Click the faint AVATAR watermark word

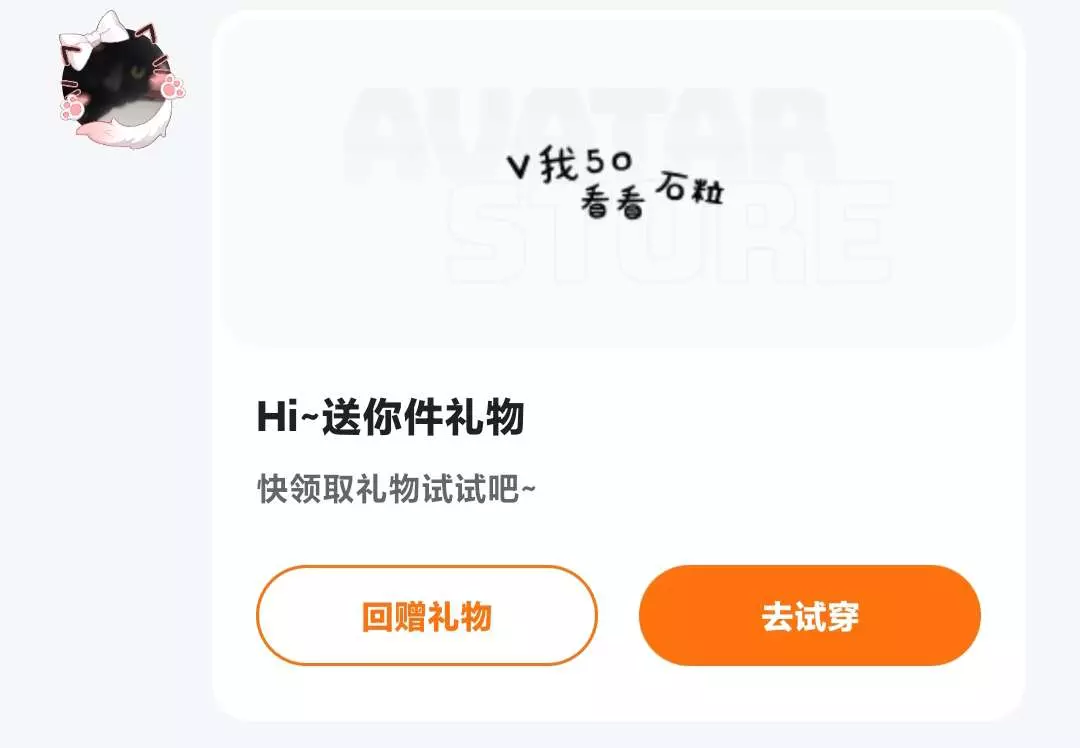click(589, 134)
